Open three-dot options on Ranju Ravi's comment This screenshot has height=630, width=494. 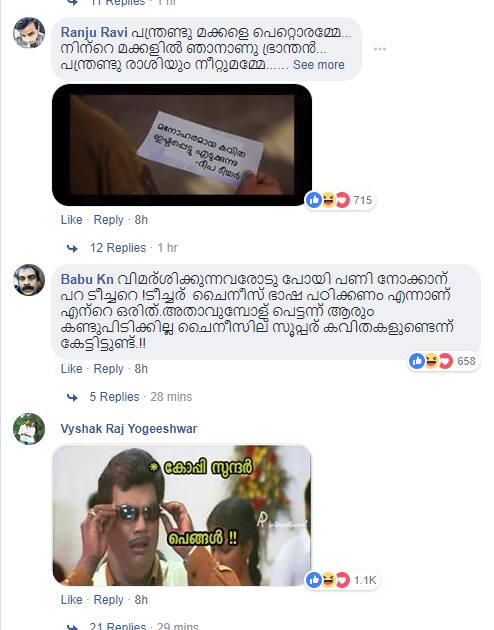click(380, 49)
